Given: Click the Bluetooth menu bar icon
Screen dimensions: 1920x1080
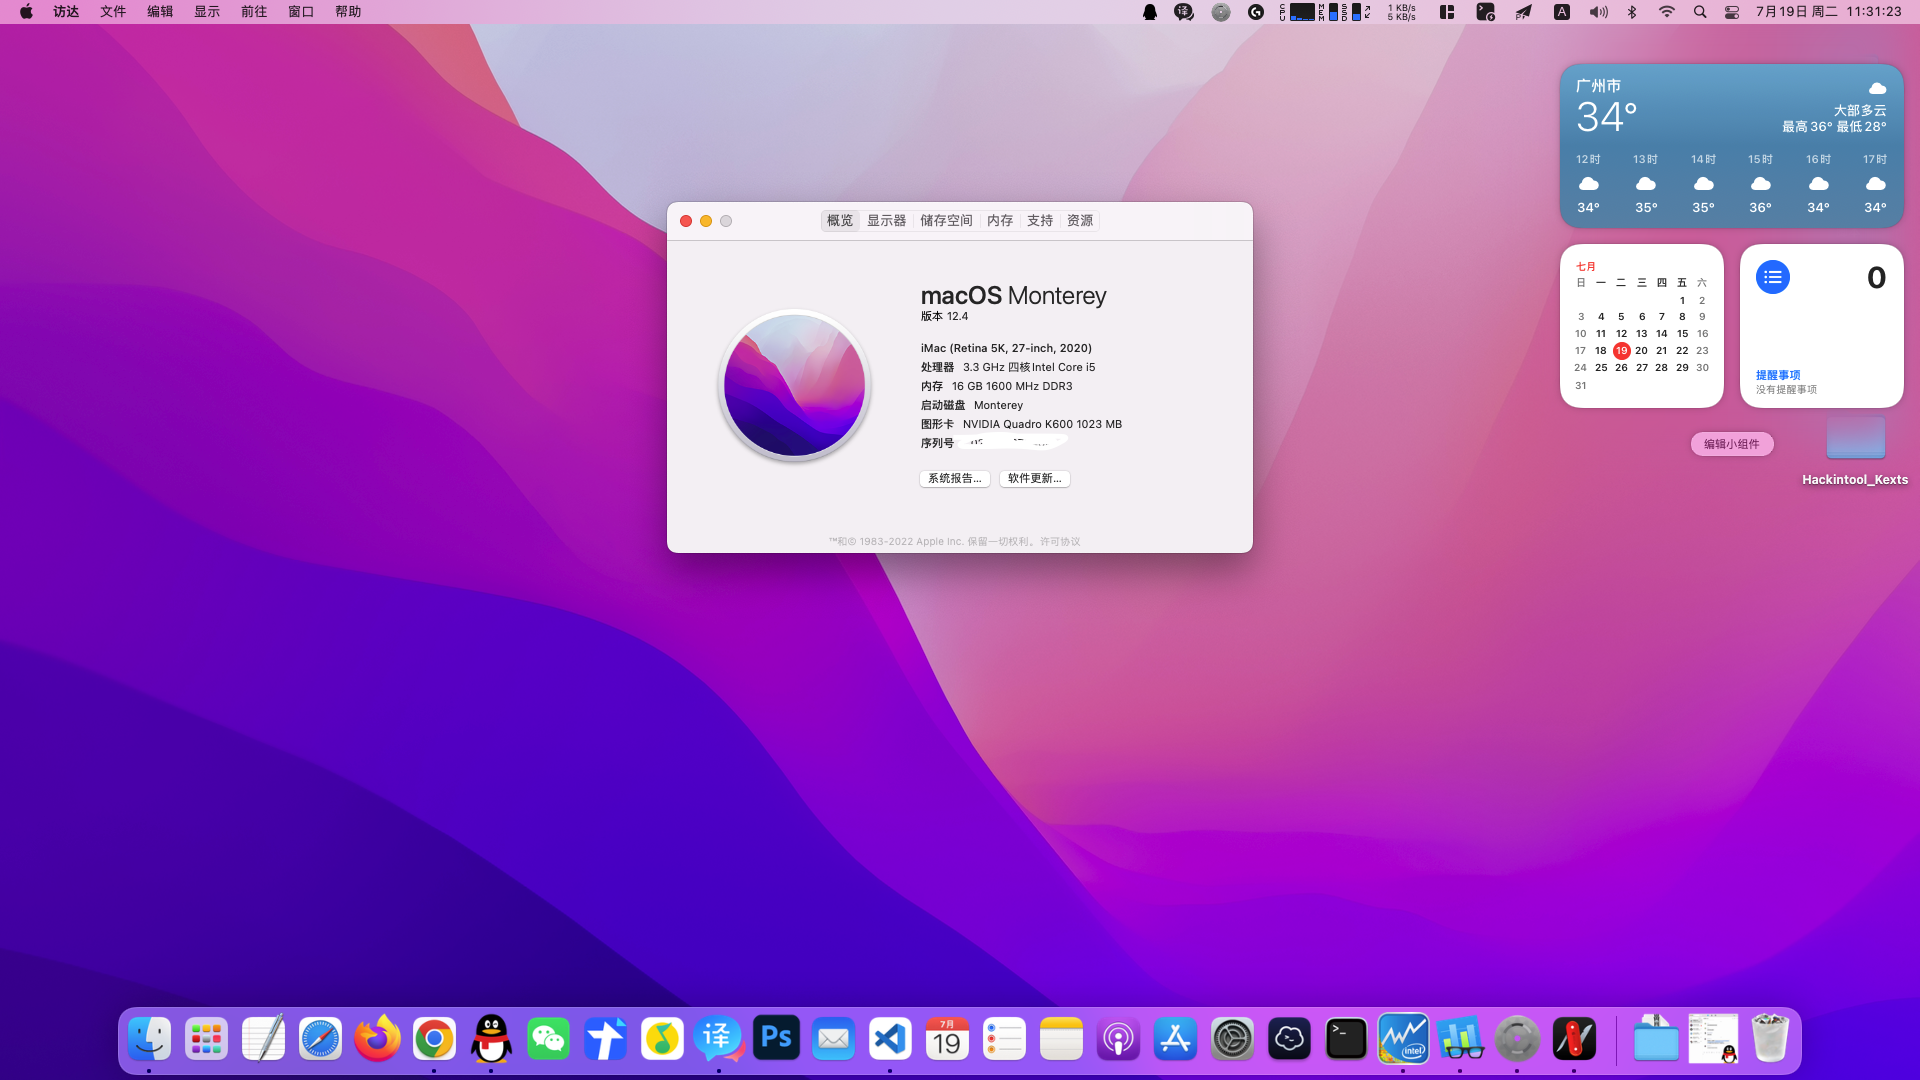Looking at the screenshot, I should [x=1632, y=12].
